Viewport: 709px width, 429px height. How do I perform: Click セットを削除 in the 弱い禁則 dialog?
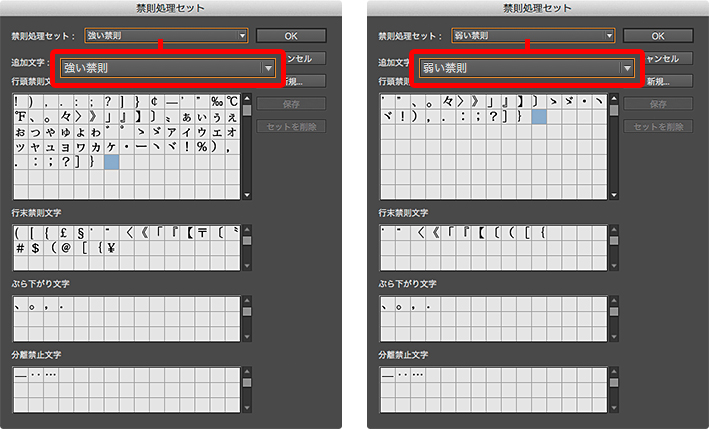click(658, 127)
